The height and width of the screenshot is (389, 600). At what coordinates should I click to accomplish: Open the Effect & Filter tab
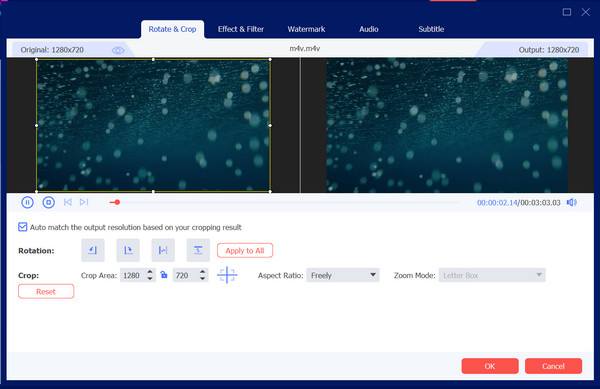(241, 29)
